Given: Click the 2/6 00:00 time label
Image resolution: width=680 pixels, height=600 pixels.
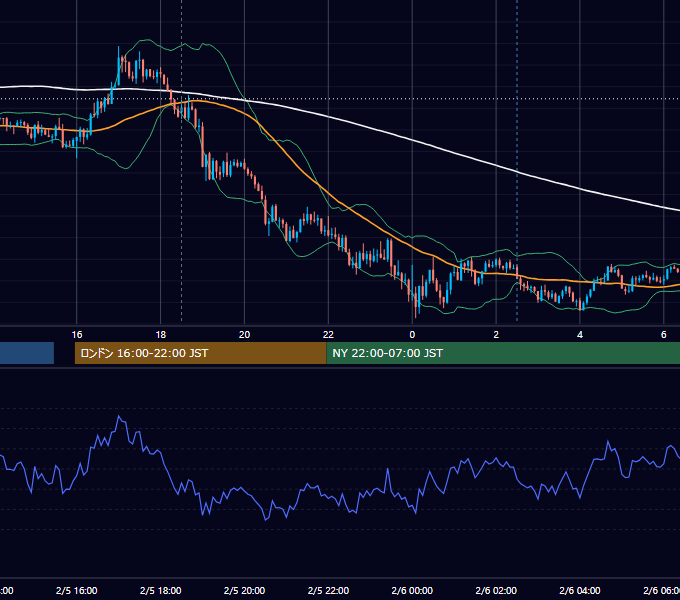Looking at the screenshot, I should pyautogui.click(x=412, y=590).
